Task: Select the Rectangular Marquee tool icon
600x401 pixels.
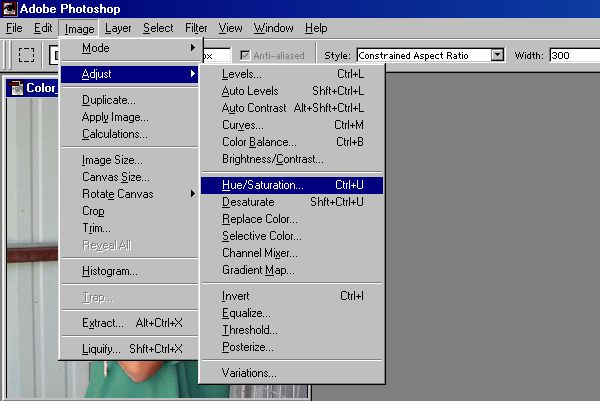Action: pos(26,55)
